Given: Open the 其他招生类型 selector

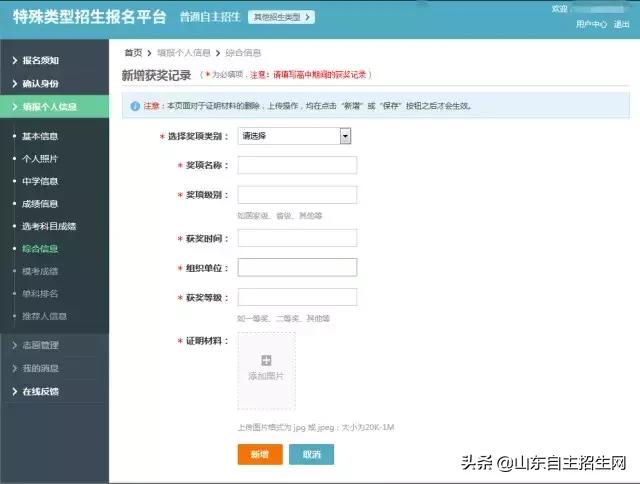Looking at the screenshot, I should pos(281,17).
